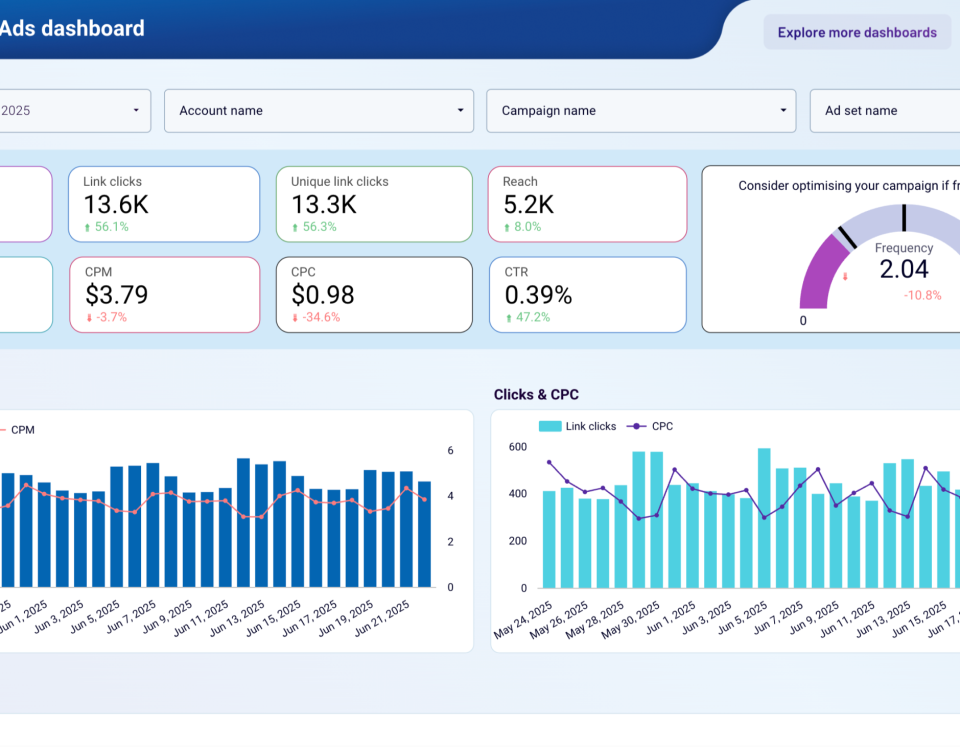Image resolution: width=960 pixels, height=750 pixels.
Task: Click the CPM legend entry
Action: [x=17, y=430]
